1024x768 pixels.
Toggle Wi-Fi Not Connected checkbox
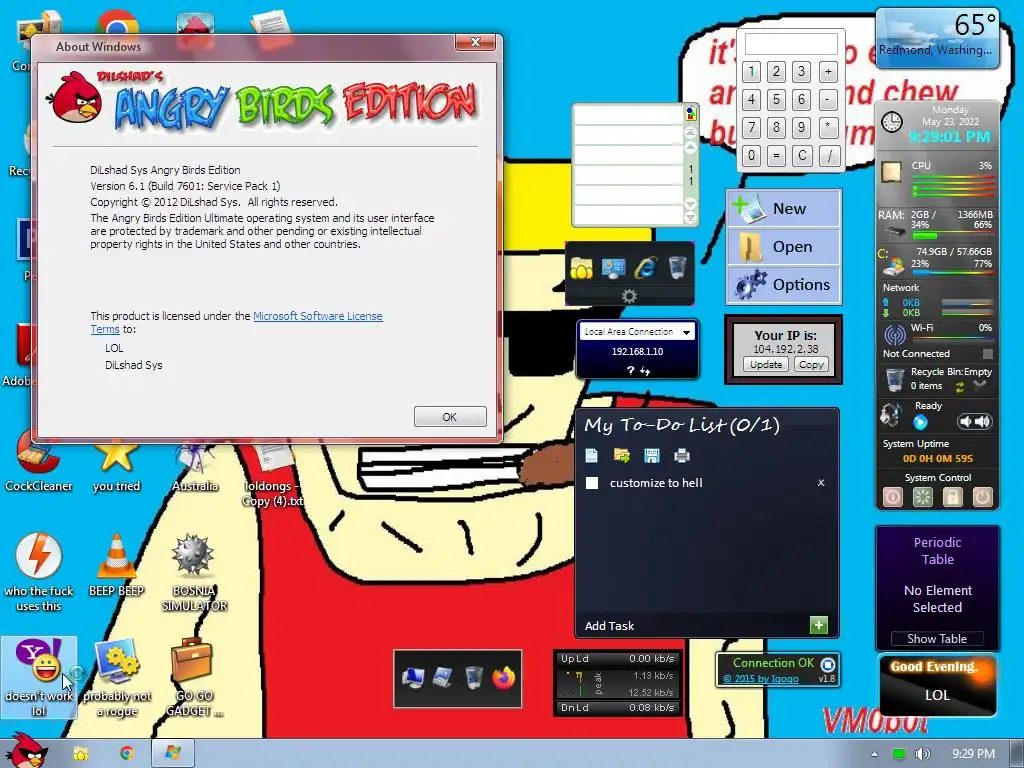pos(987,353)
